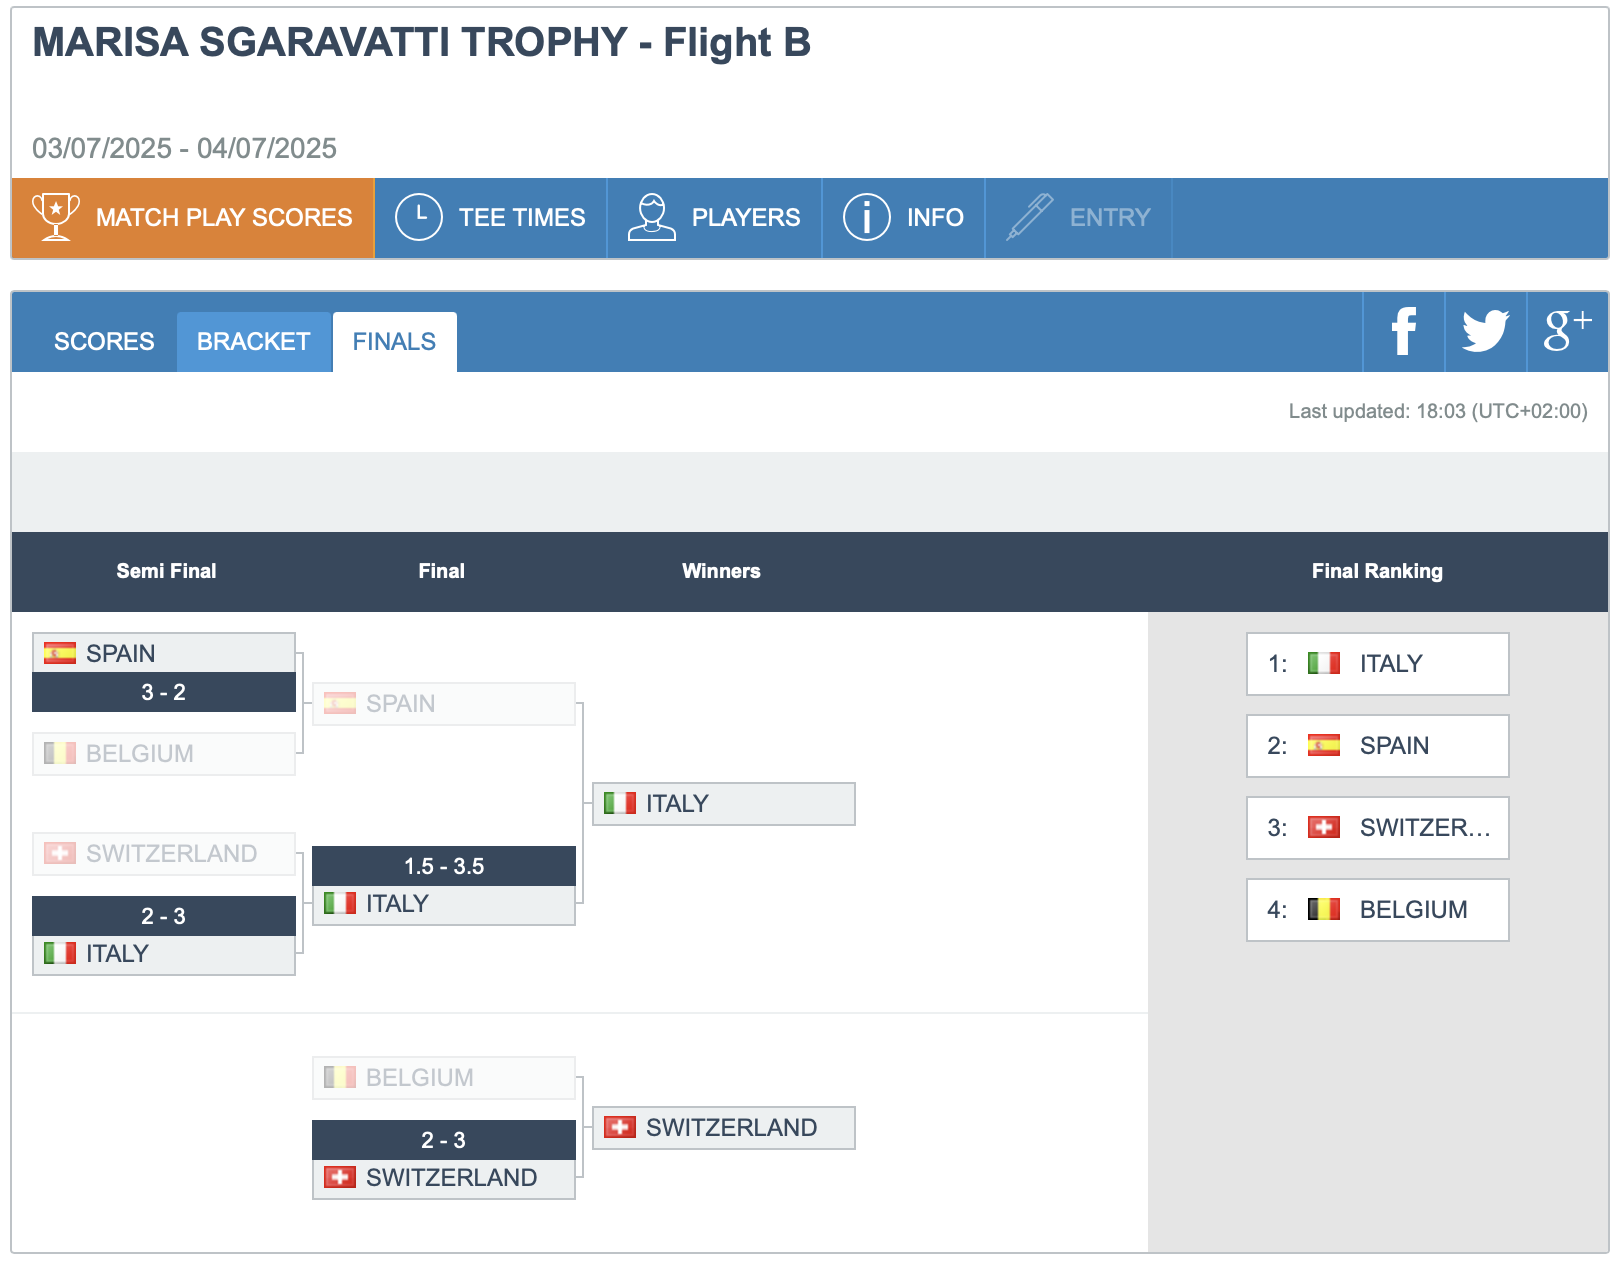Open the Info label

point(935,218)
